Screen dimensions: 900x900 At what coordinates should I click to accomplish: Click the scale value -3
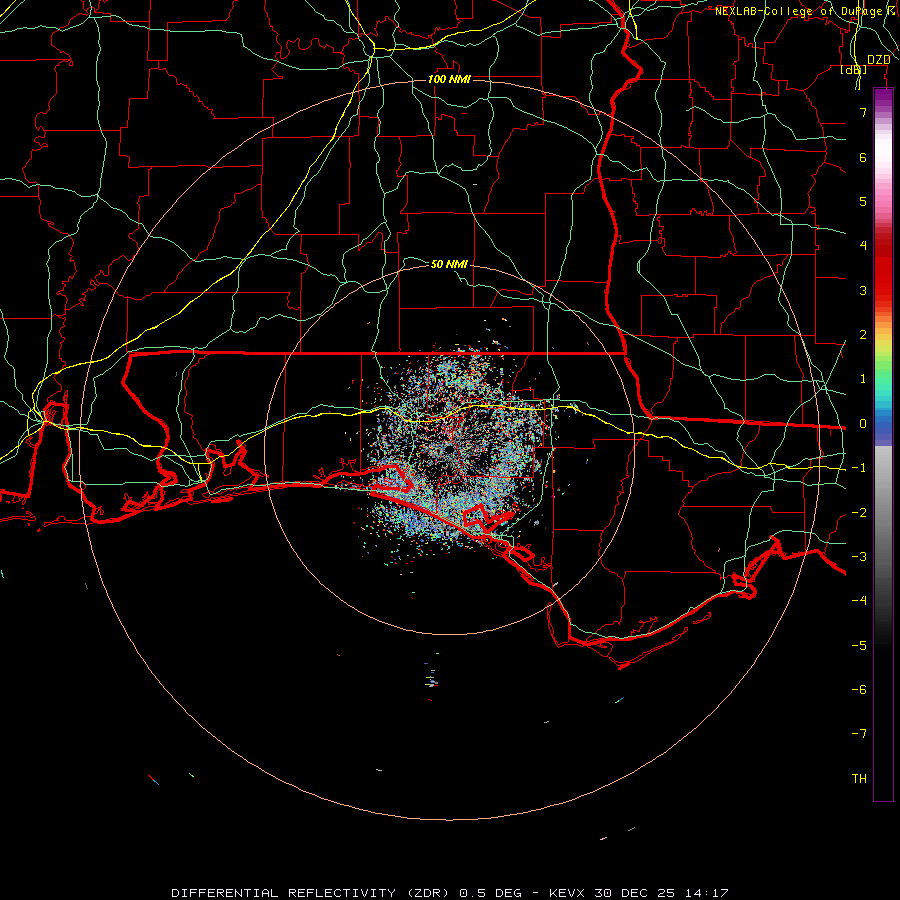pyautogui.click(x=859, y=557)
